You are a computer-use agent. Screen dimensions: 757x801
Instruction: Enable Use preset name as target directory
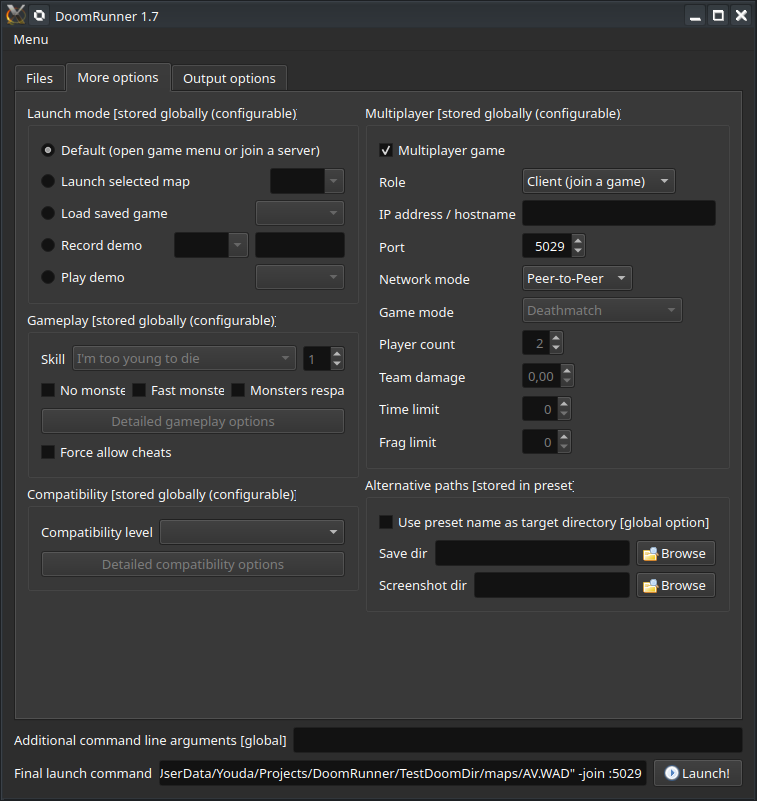coord(385,522)
